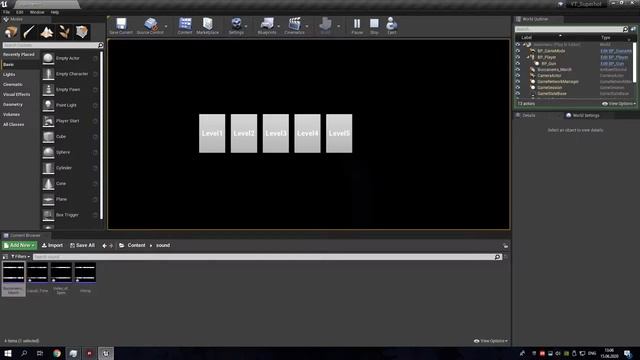Select the Paint mode brush icon
This screenshot has height=360, width=640.
pos(29,32)
